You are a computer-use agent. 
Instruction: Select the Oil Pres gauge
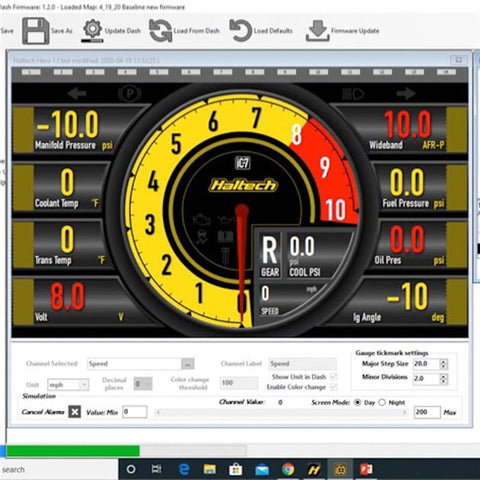point(418,245)
